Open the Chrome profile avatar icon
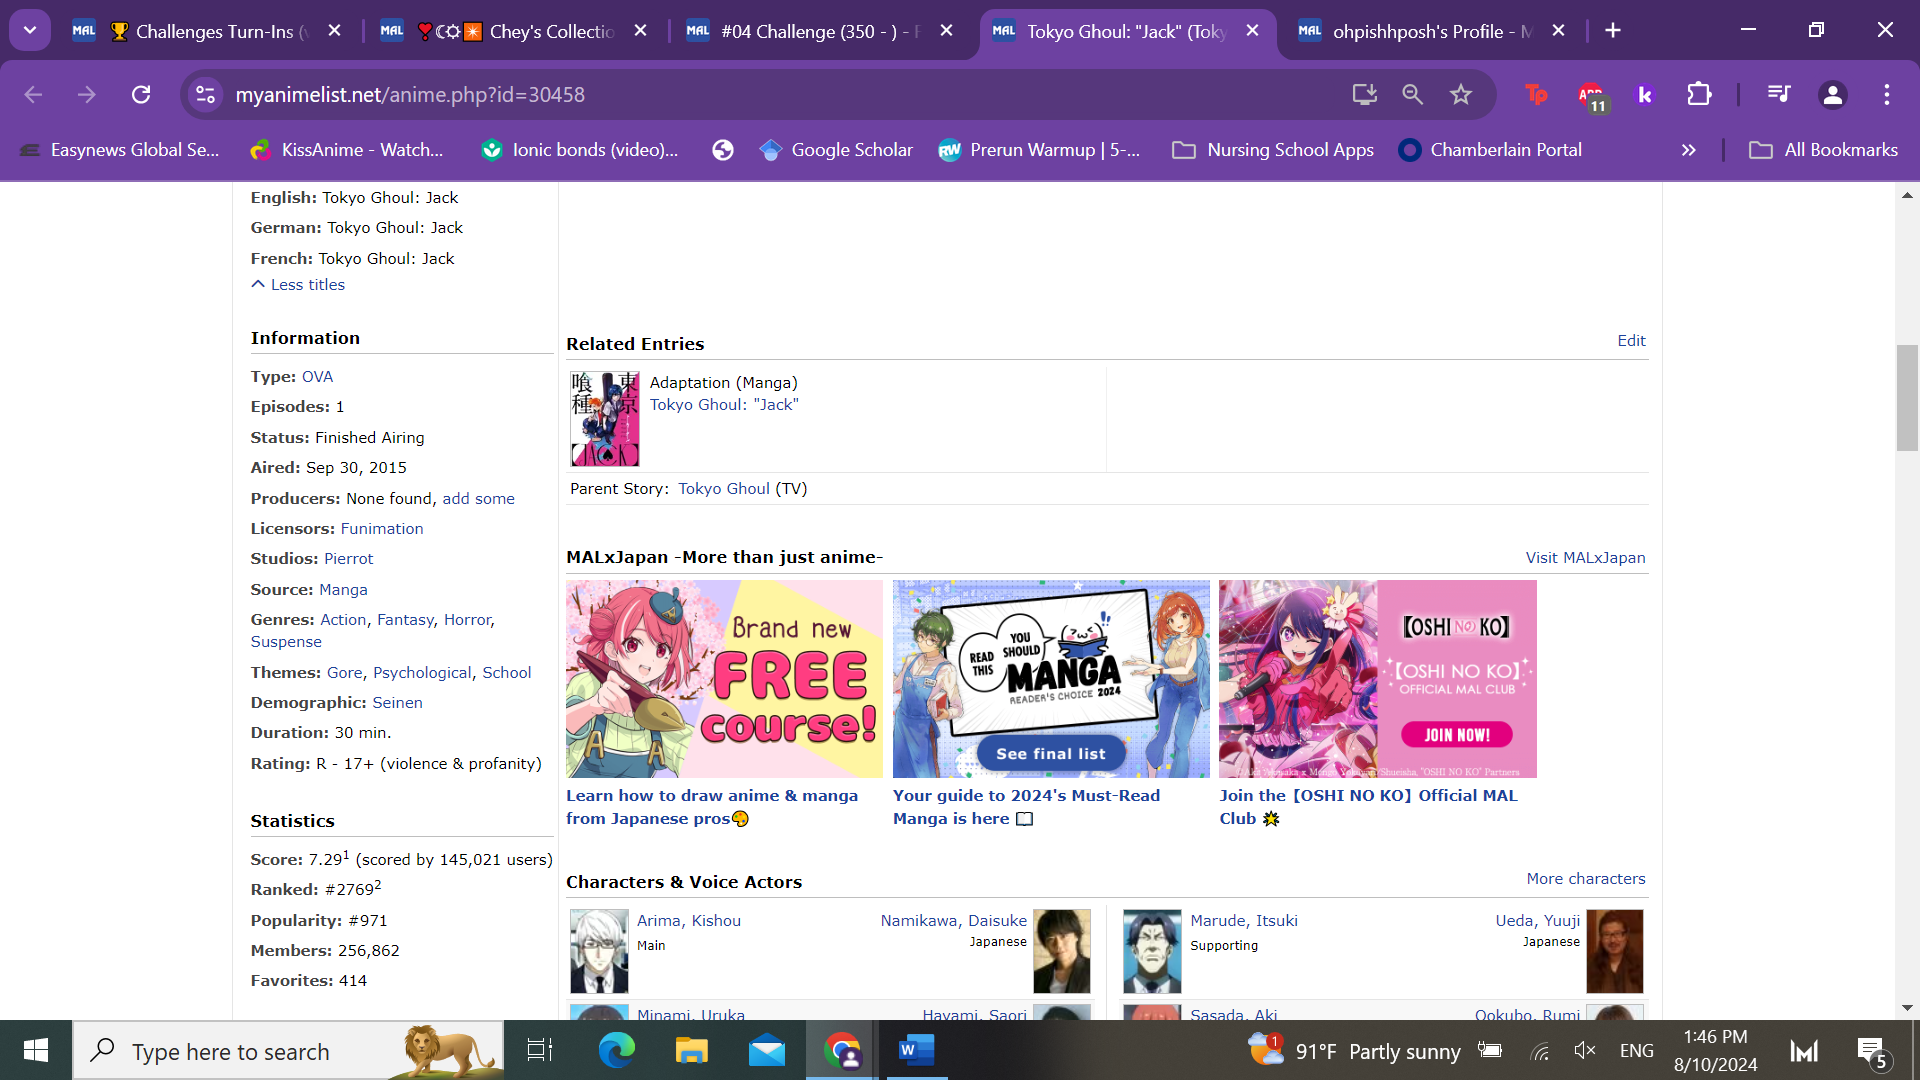Image resolution: width=1920 pixels, height=1080 pixels. pyautogui.click(x=1832, y=94)
